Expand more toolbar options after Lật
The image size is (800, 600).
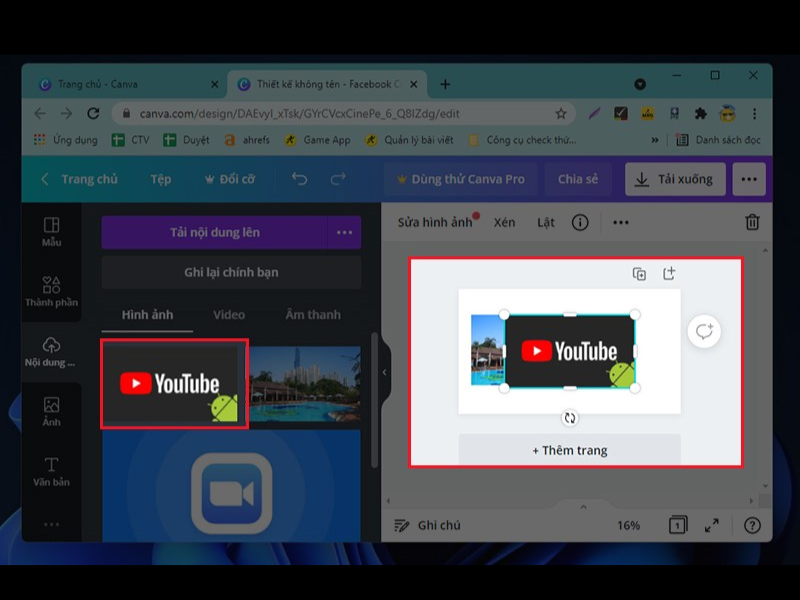point(621,222)
